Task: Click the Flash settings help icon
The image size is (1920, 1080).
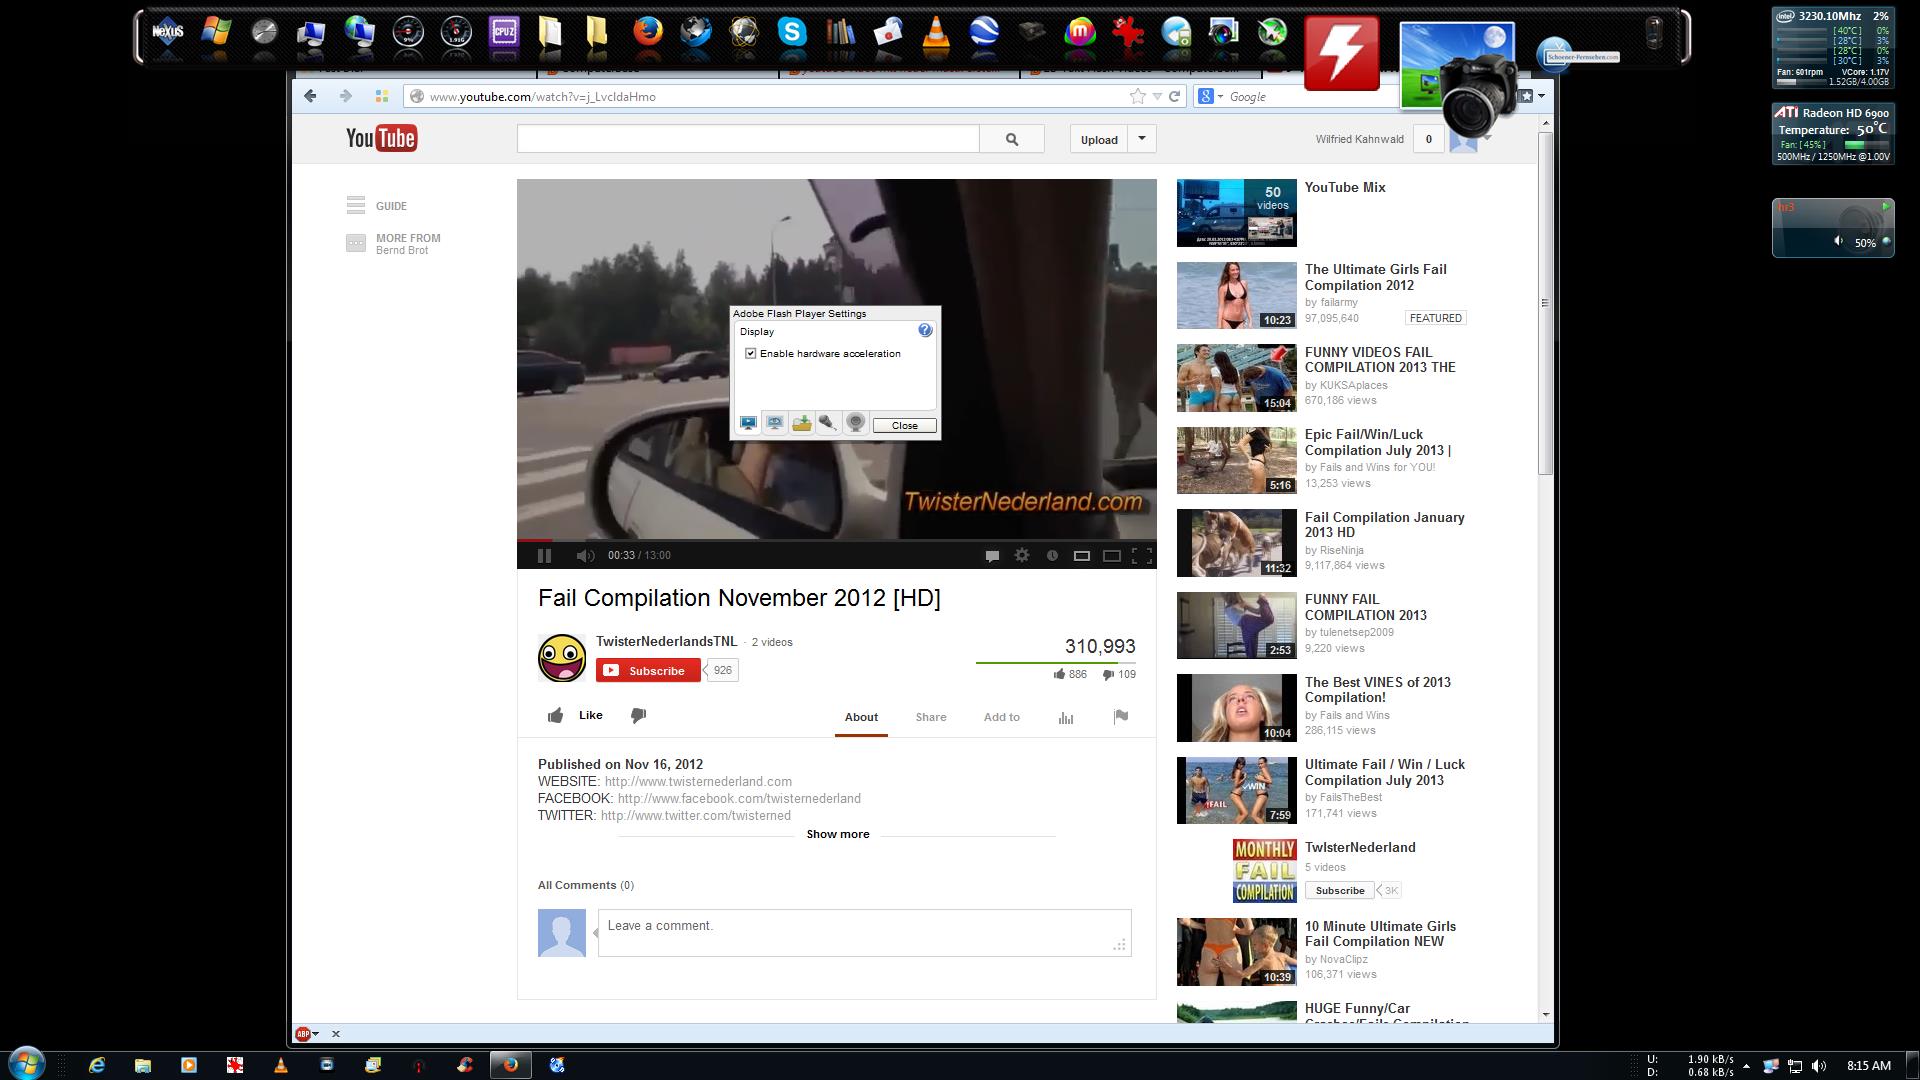Action: click(x=925, y=331)
